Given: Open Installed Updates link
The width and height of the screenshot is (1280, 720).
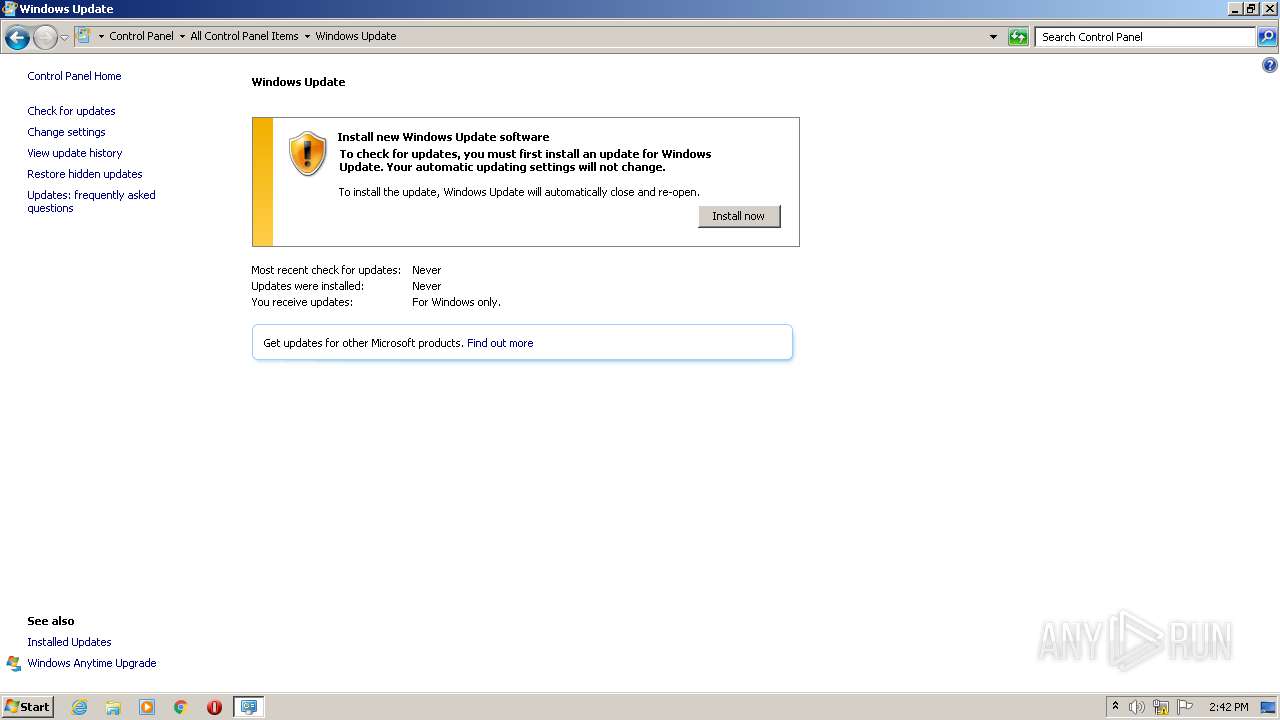Looking at the screenshot, I should point(69,642).
